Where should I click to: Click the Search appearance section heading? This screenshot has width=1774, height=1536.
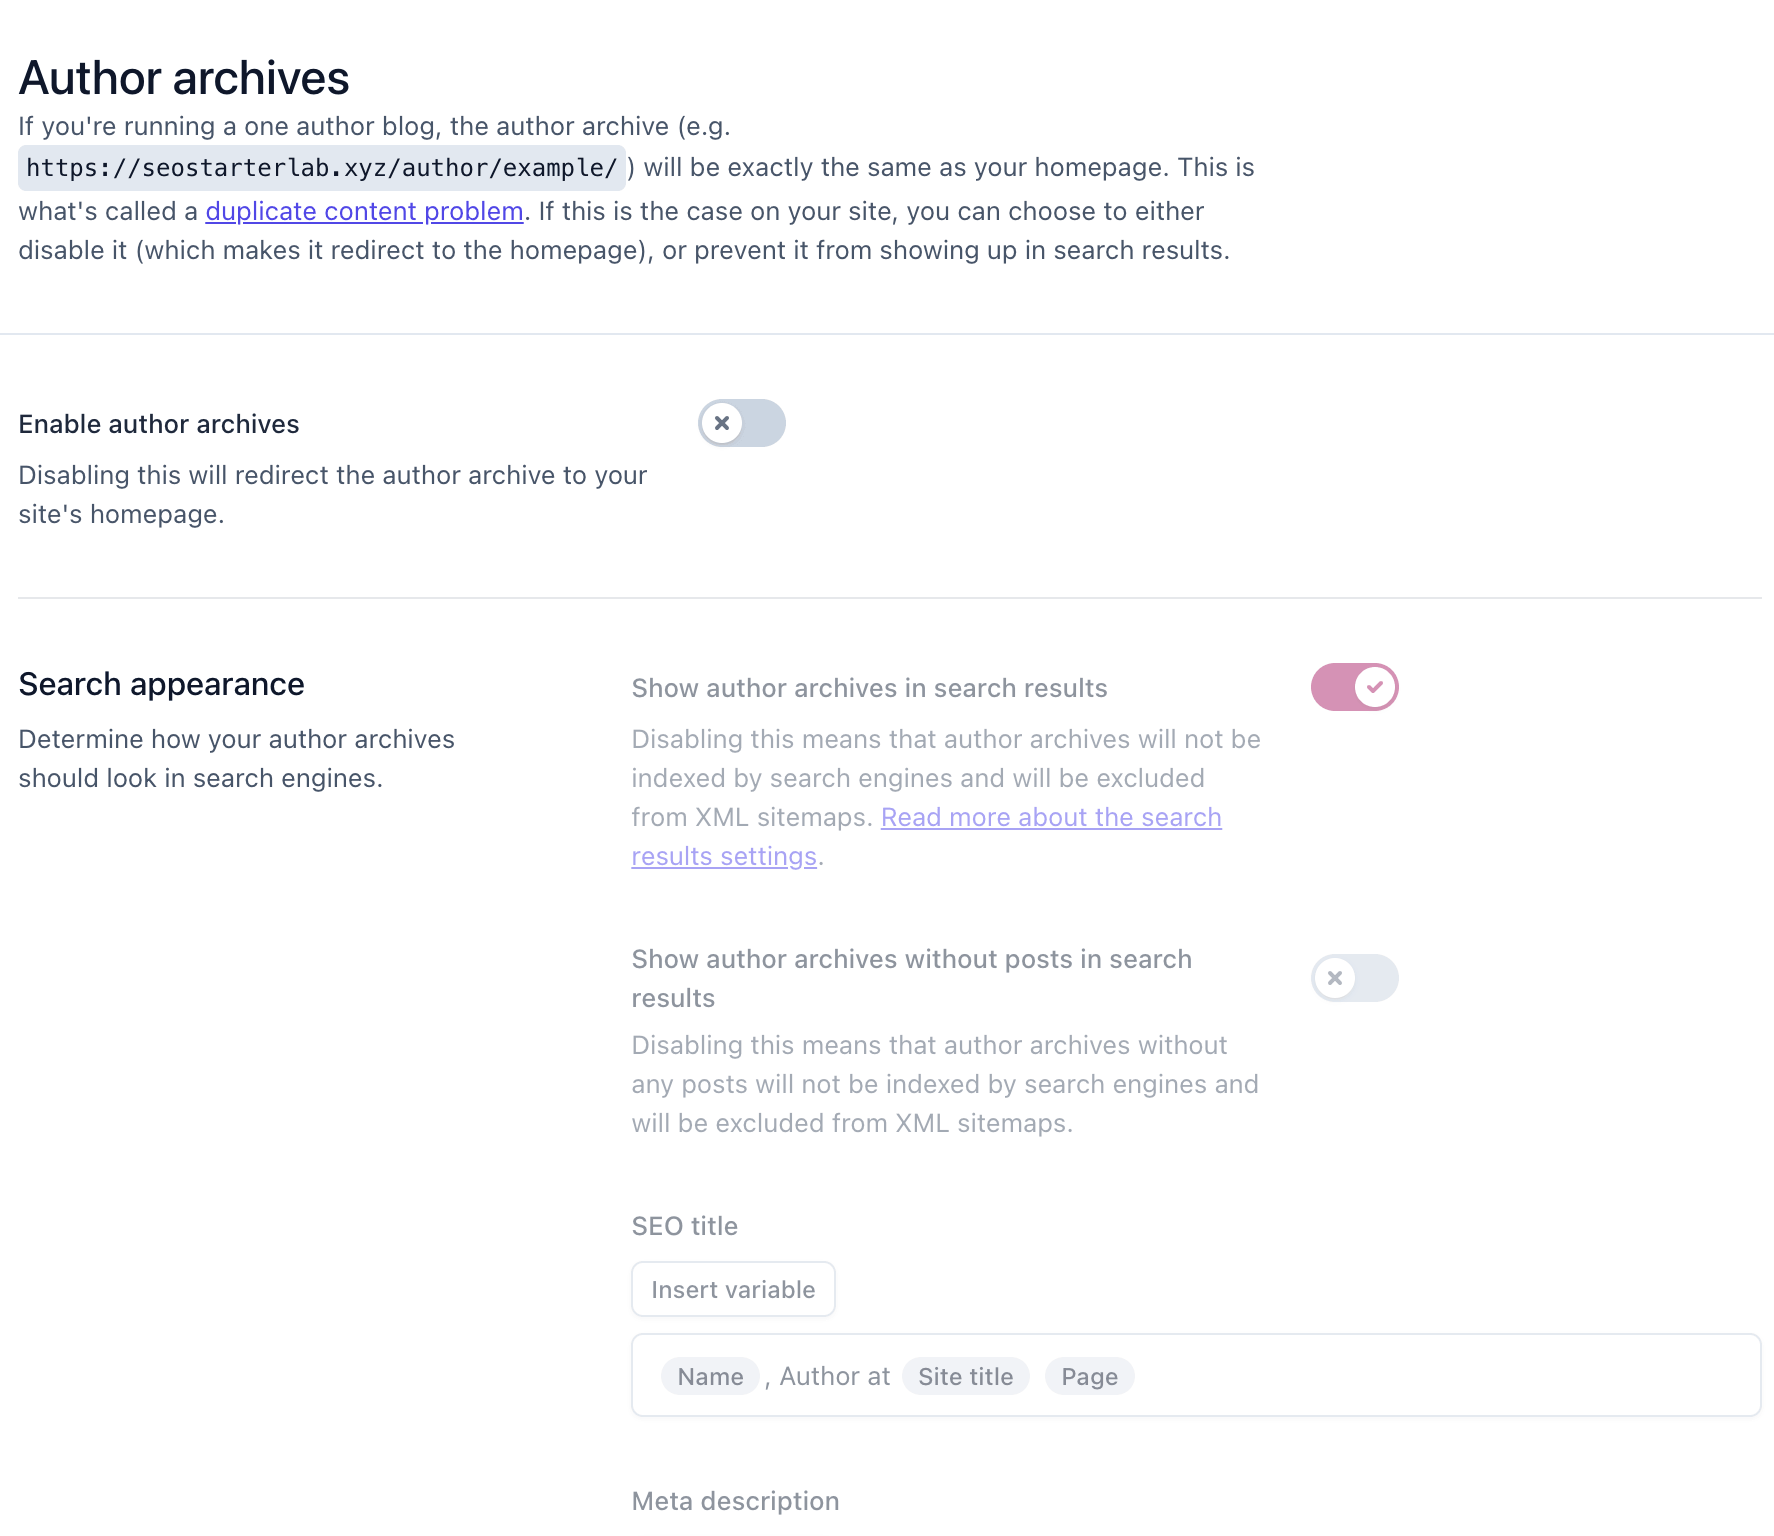(x=161, y=684)
